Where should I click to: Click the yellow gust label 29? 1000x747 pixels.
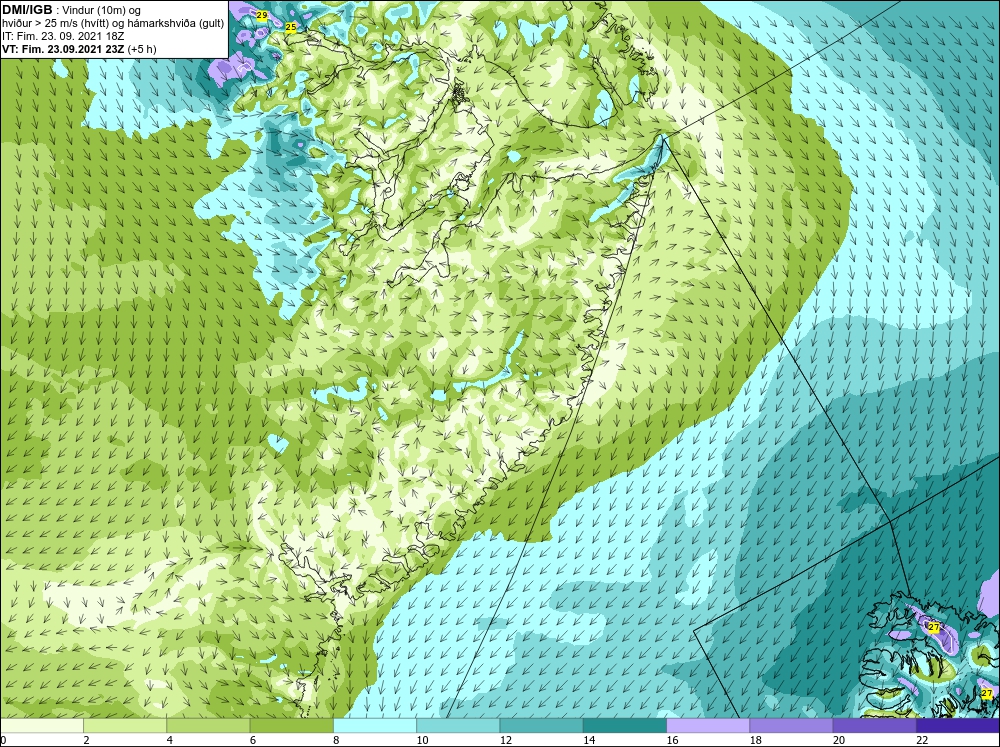pyautogui.click(x=261, y=15)
